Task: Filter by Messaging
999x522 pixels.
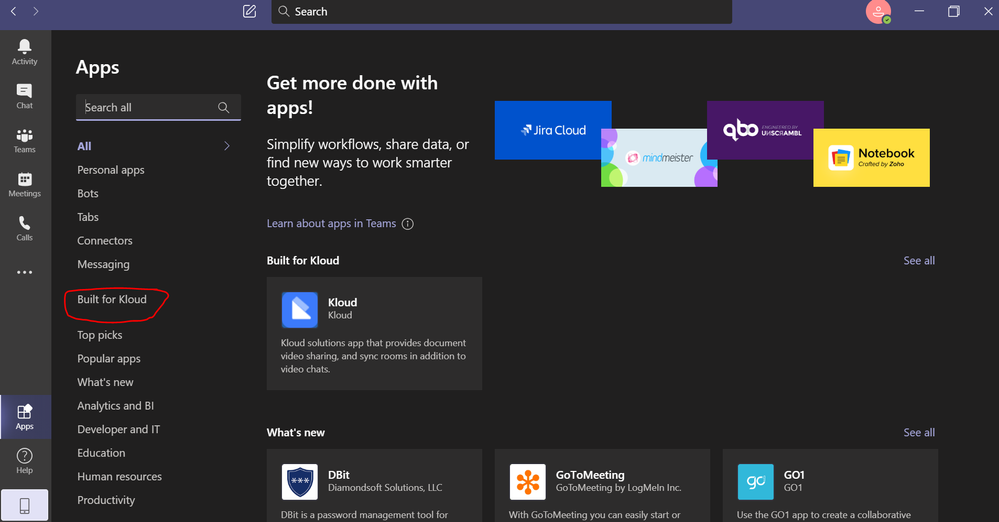Action: (x=103, y=265)
